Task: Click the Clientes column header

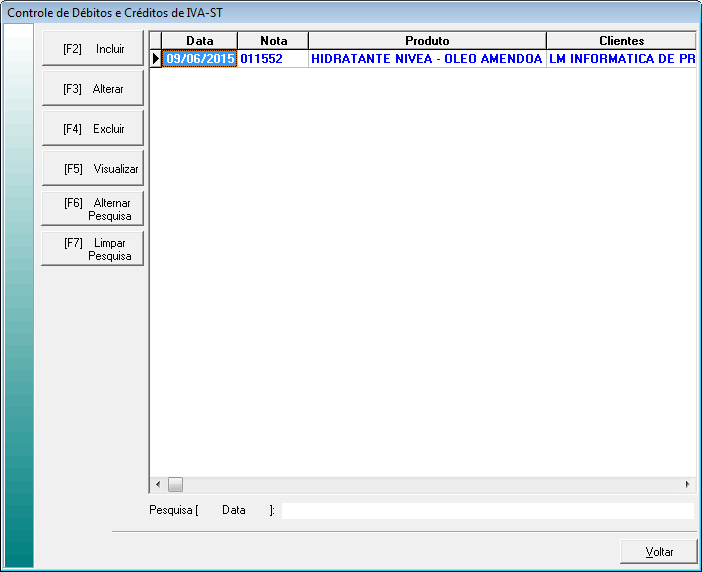Action: [621, 41]
